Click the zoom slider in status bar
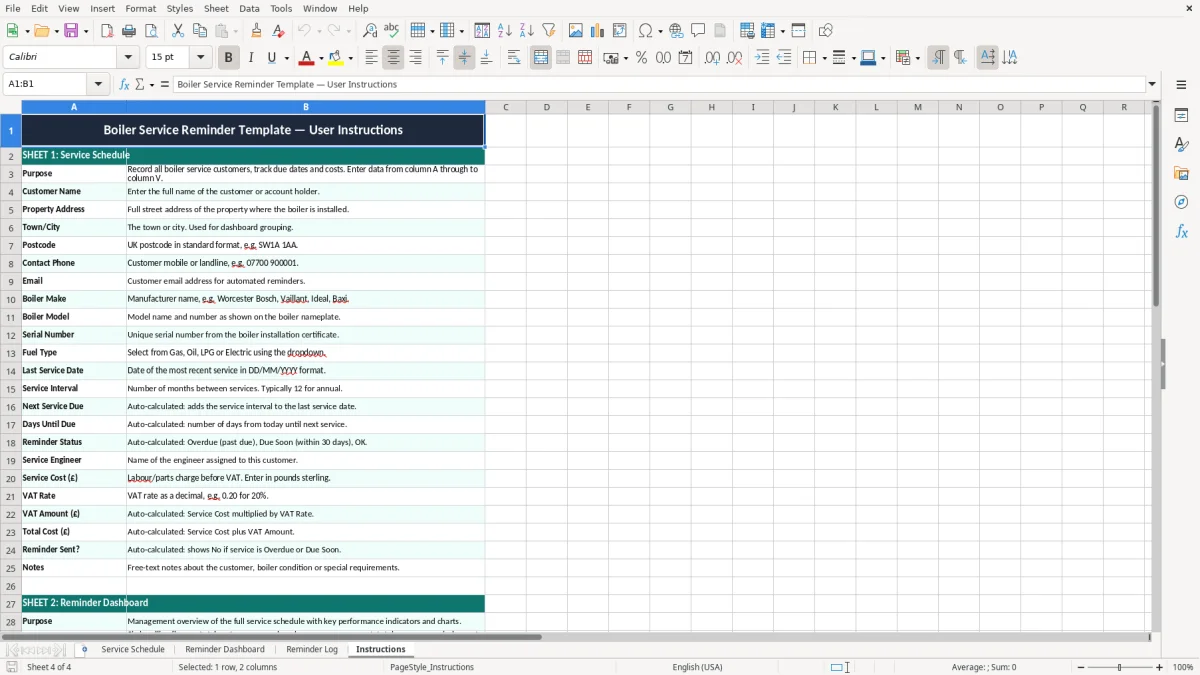 pos(1119,667)
